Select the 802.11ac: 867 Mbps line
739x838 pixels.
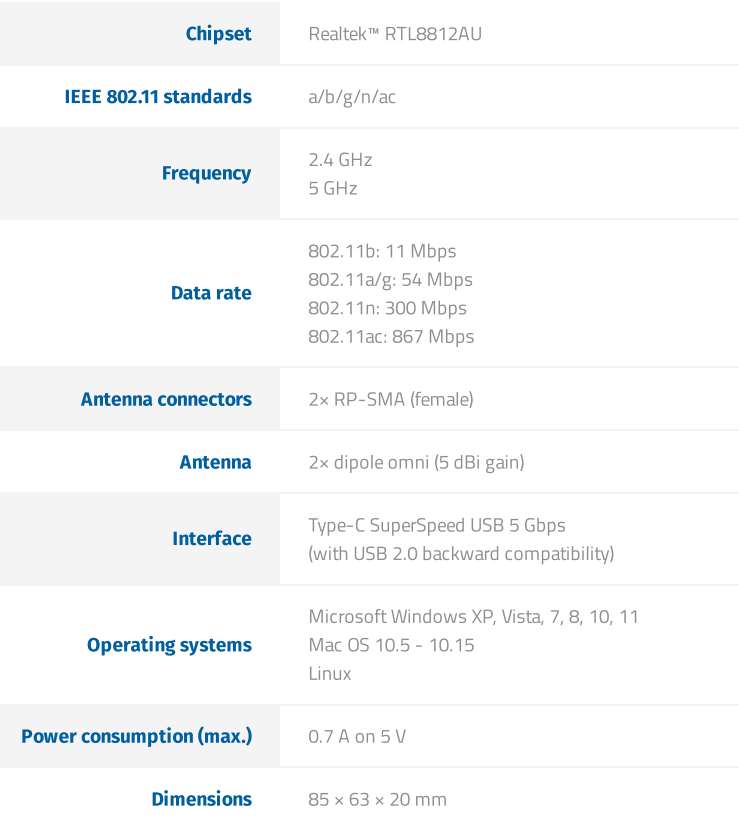point(391,337)
